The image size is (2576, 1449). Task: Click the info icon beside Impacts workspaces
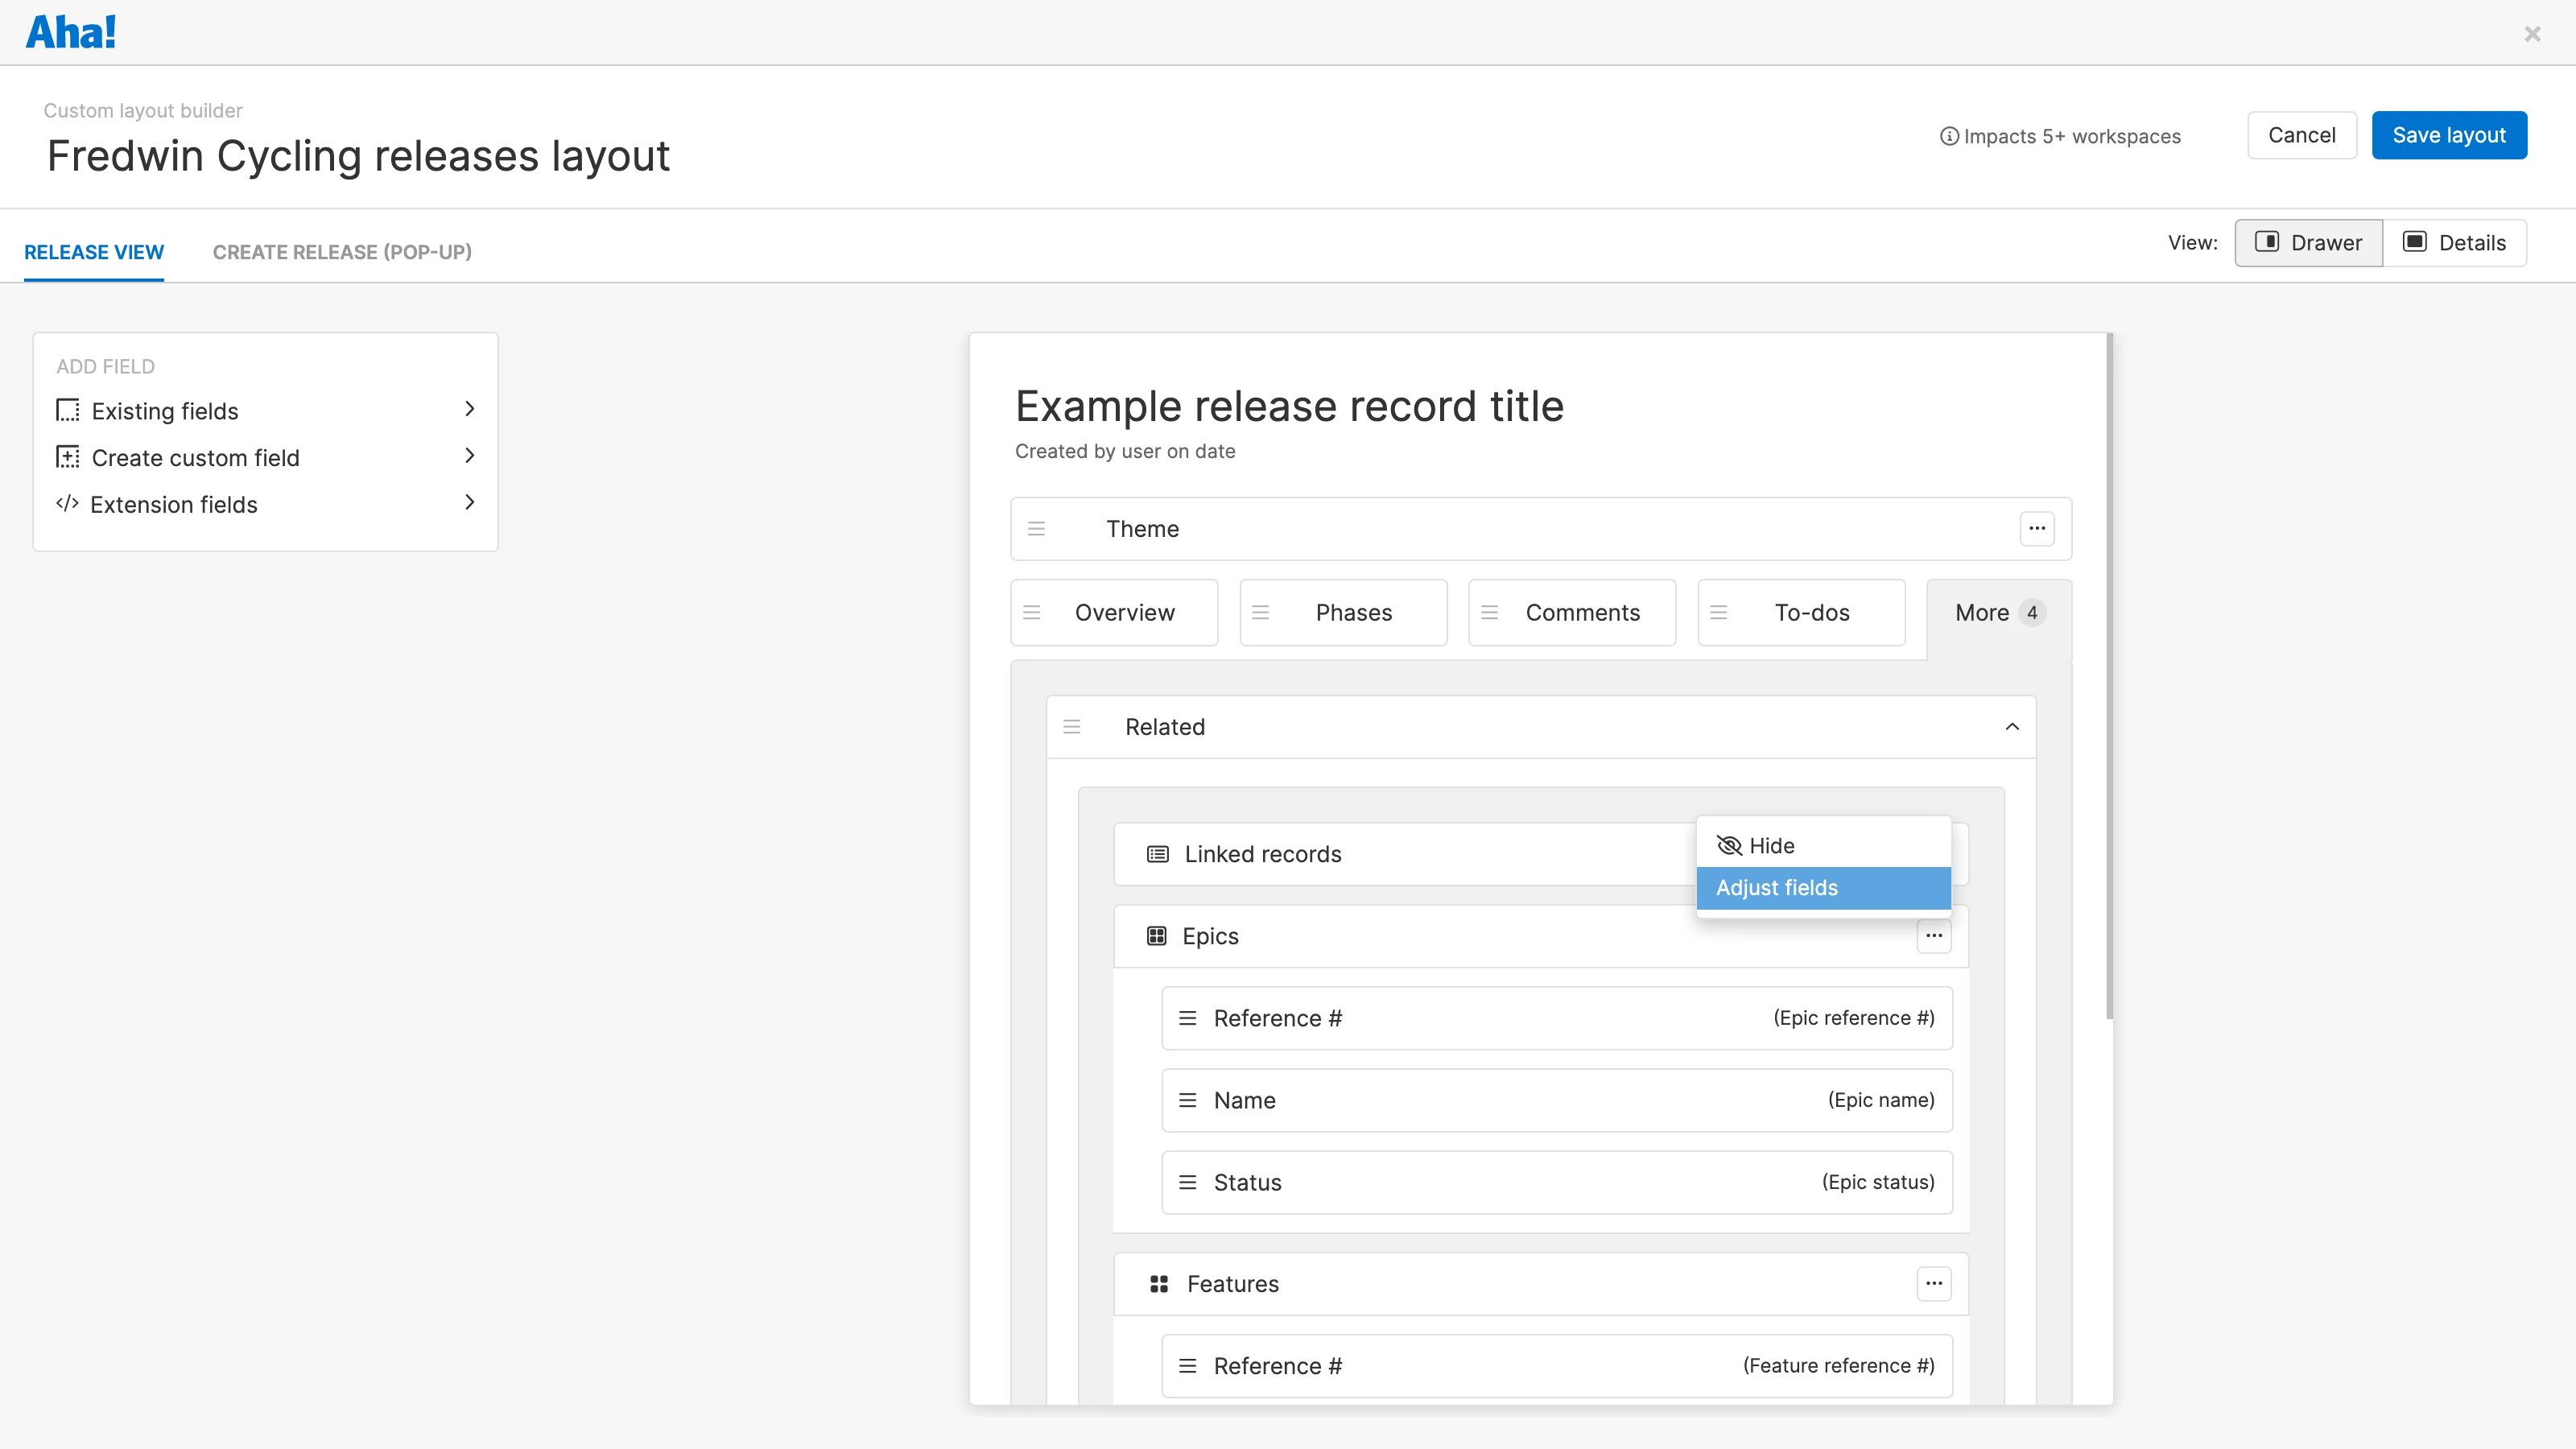[1948, 136]
